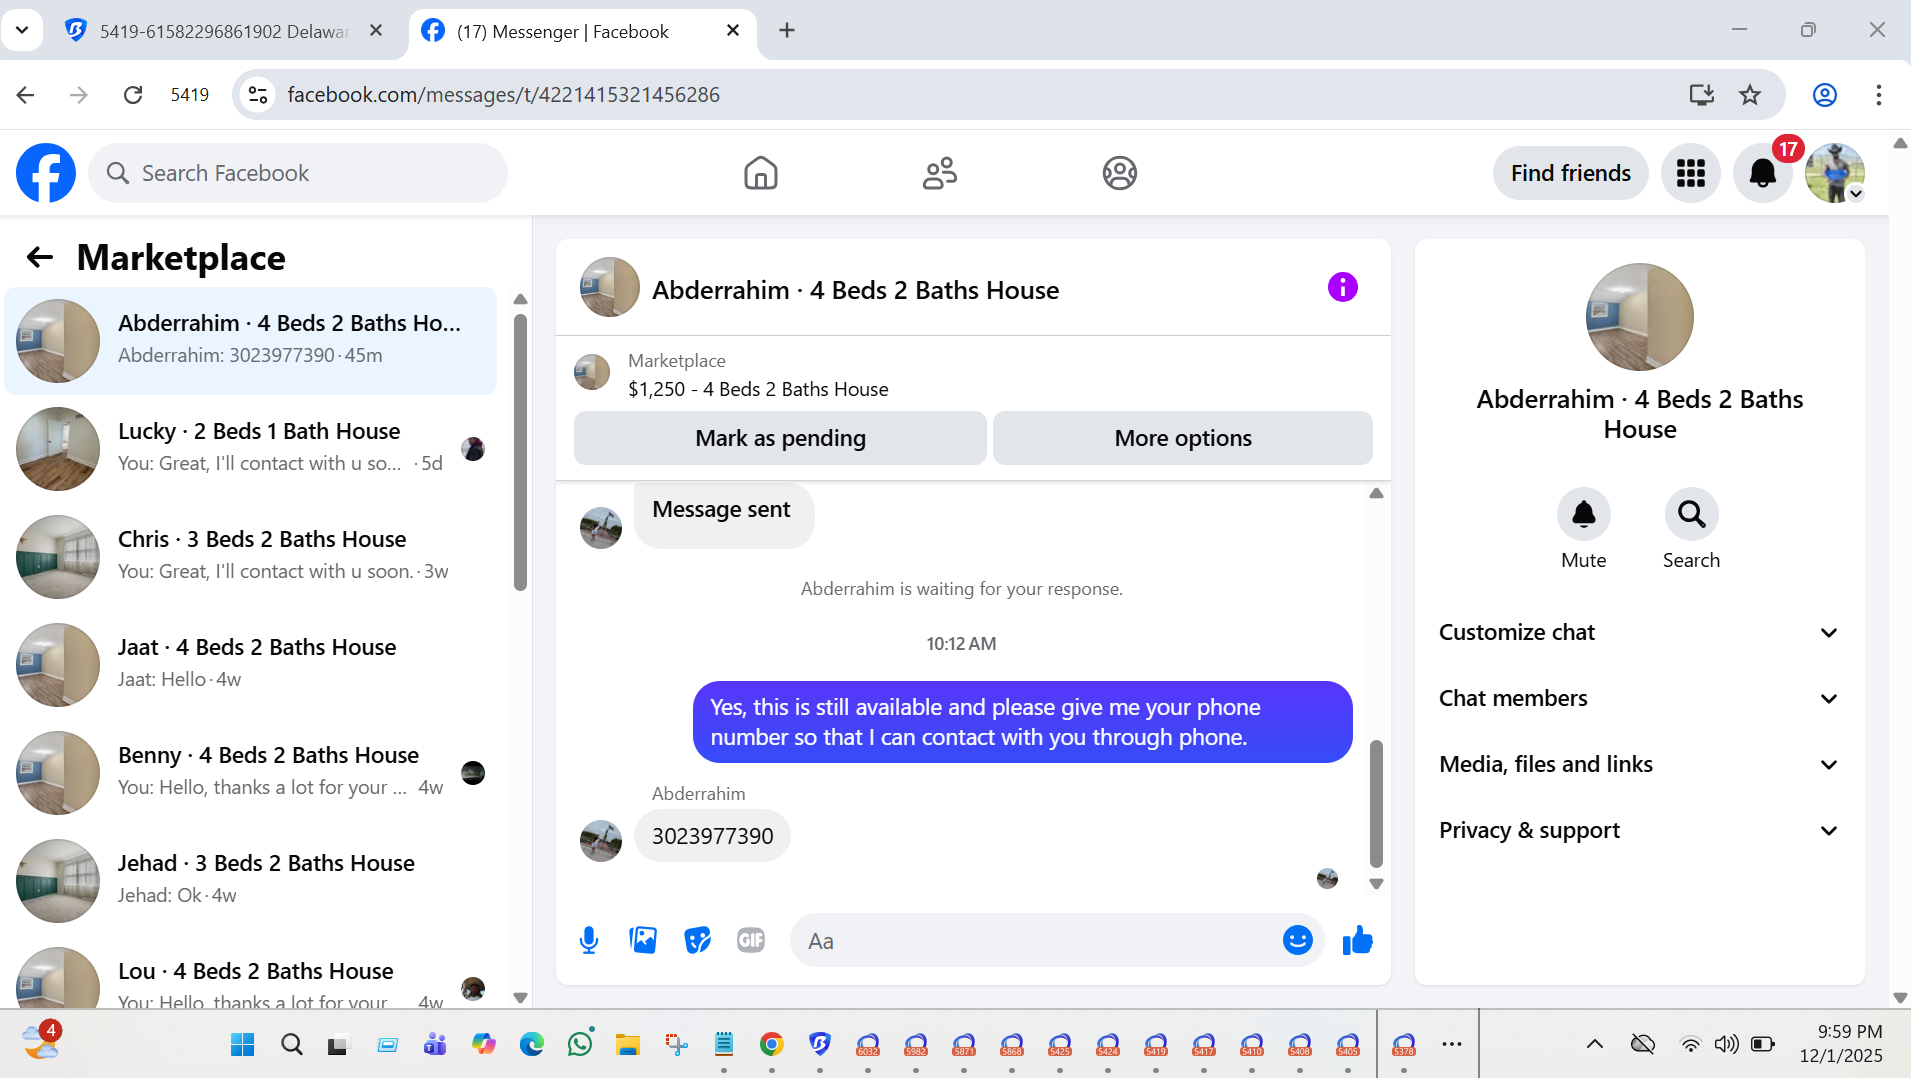The height and width of the screenshot is (1078, 1911).
Task: Navigate back in the browser
Action: 26,95
